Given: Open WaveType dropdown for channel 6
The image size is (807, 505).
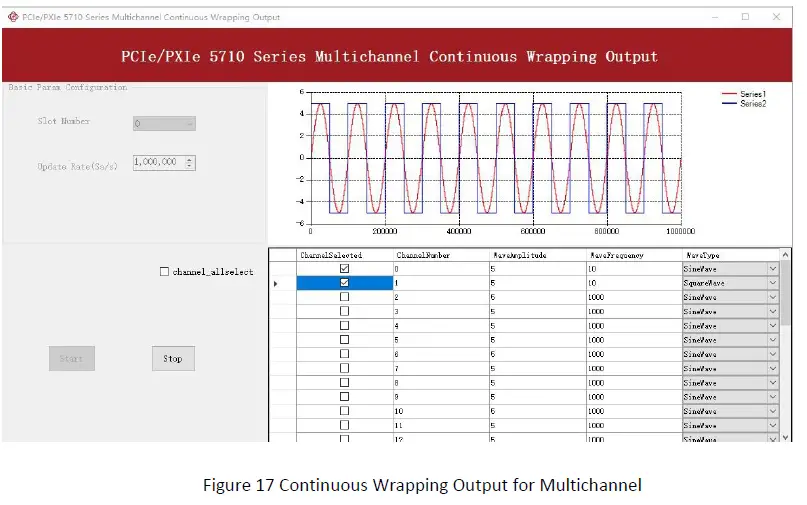Looking at the screenshot, I should point(773,354).
